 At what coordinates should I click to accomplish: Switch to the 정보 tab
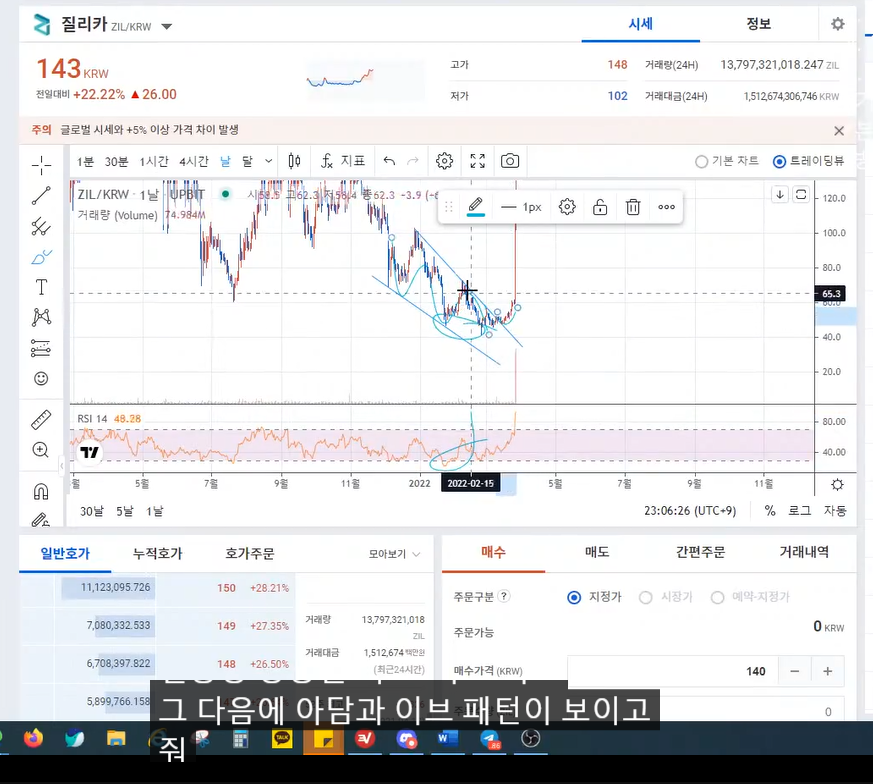pyautogui.click(x=758, y=24)
